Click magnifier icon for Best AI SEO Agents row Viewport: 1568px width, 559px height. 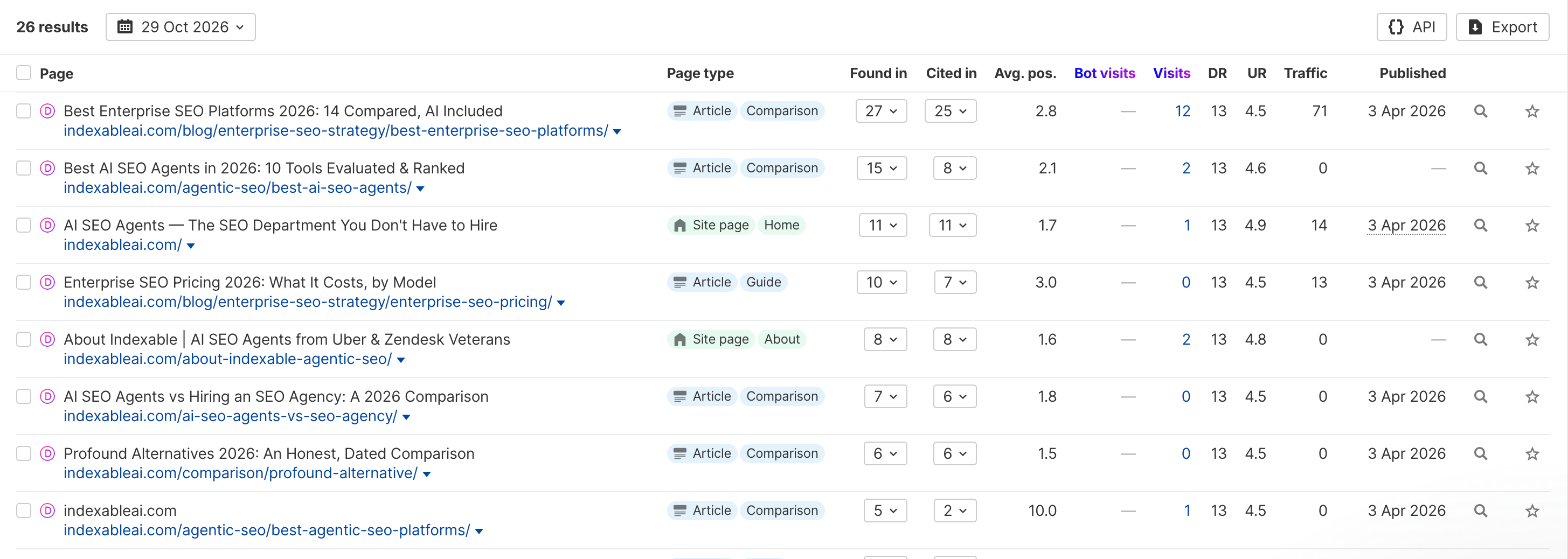(x=1481, y=168)
